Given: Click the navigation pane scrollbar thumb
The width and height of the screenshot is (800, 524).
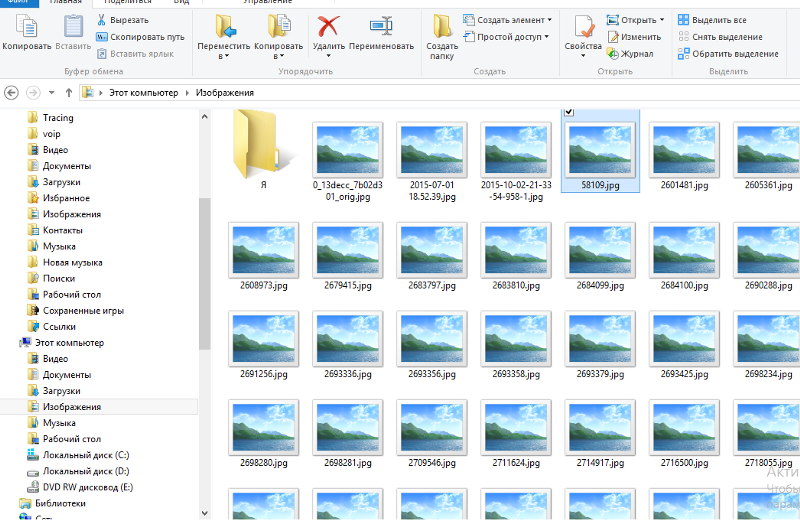Looking at the screenshot, I should click(205, 274).
